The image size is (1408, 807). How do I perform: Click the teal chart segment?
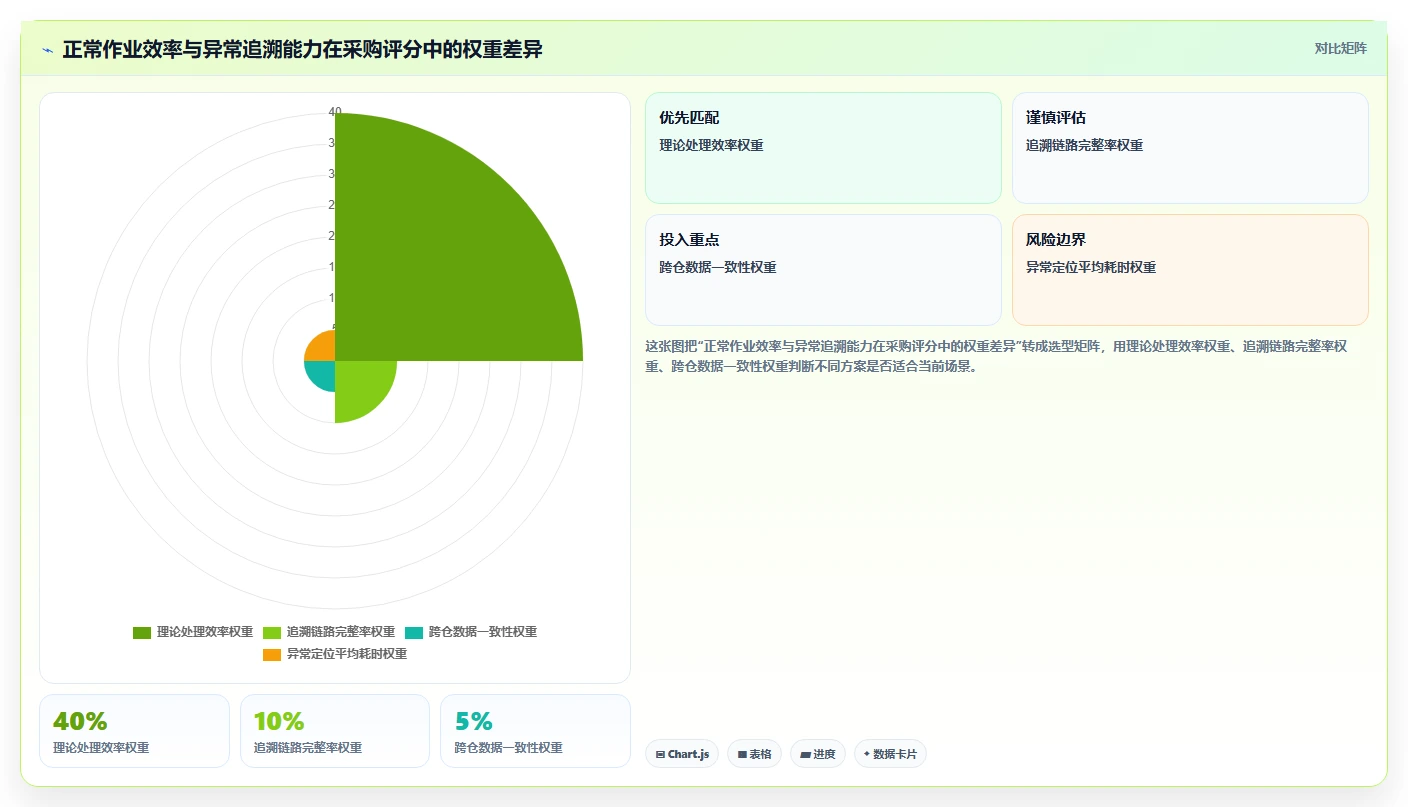[322, 374]
